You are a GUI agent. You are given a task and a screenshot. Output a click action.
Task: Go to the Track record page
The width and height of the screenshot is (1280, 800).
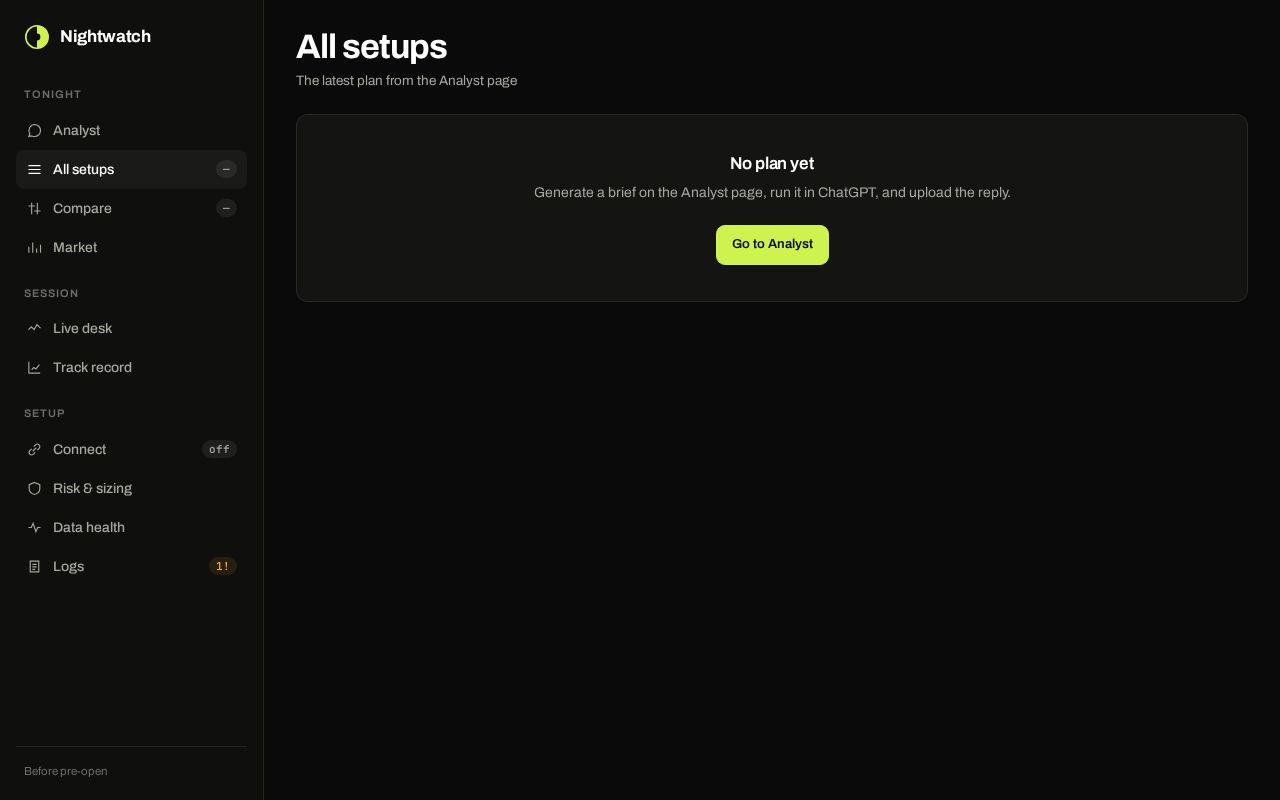tap(131, 368)
